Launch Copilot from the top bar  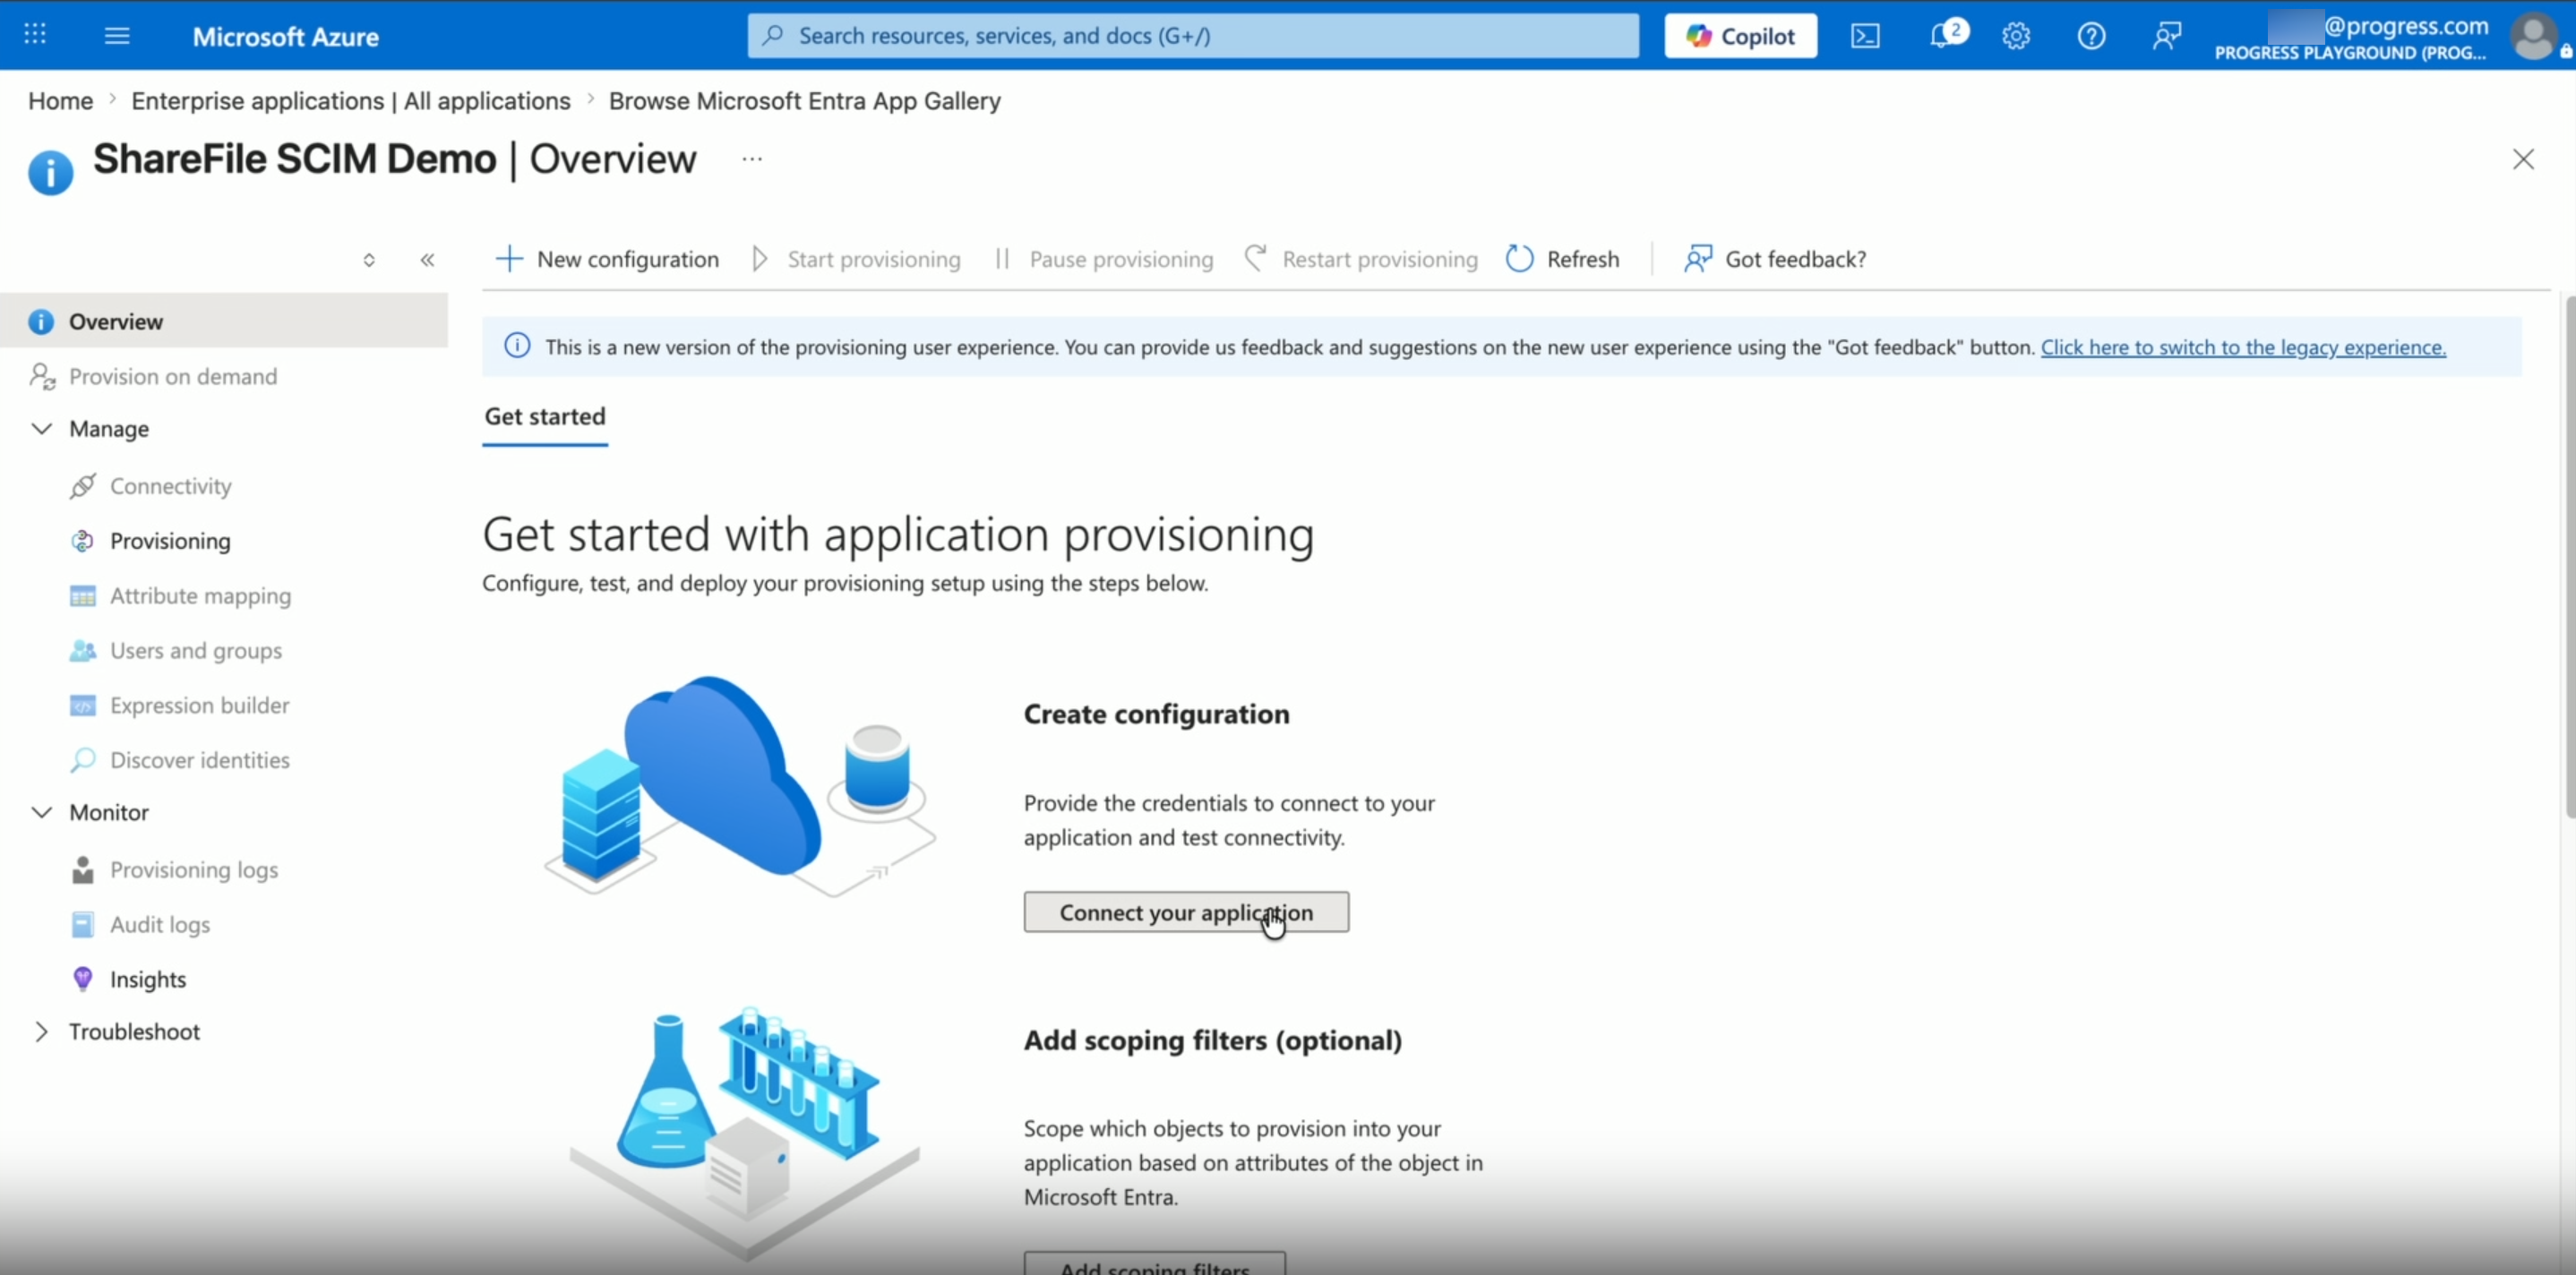(x=1740, y=36)
